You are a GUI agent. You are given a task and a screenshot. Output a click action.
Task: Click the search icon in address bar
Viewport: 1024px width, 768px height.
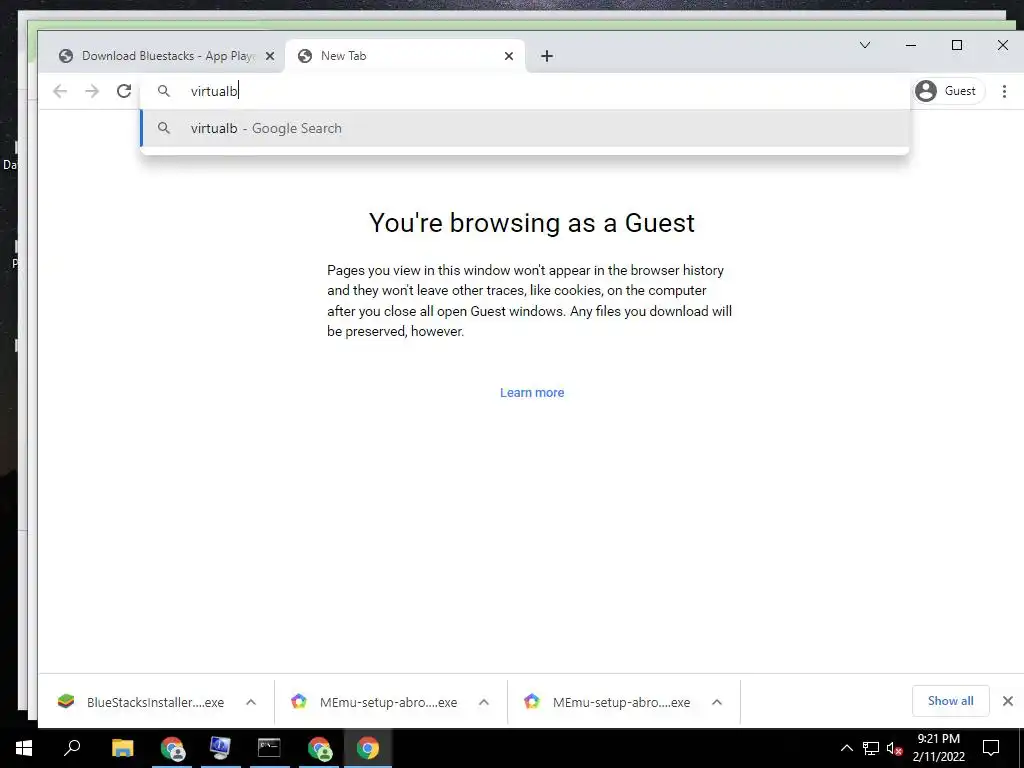pyautogui.click(x=164, y=91)
